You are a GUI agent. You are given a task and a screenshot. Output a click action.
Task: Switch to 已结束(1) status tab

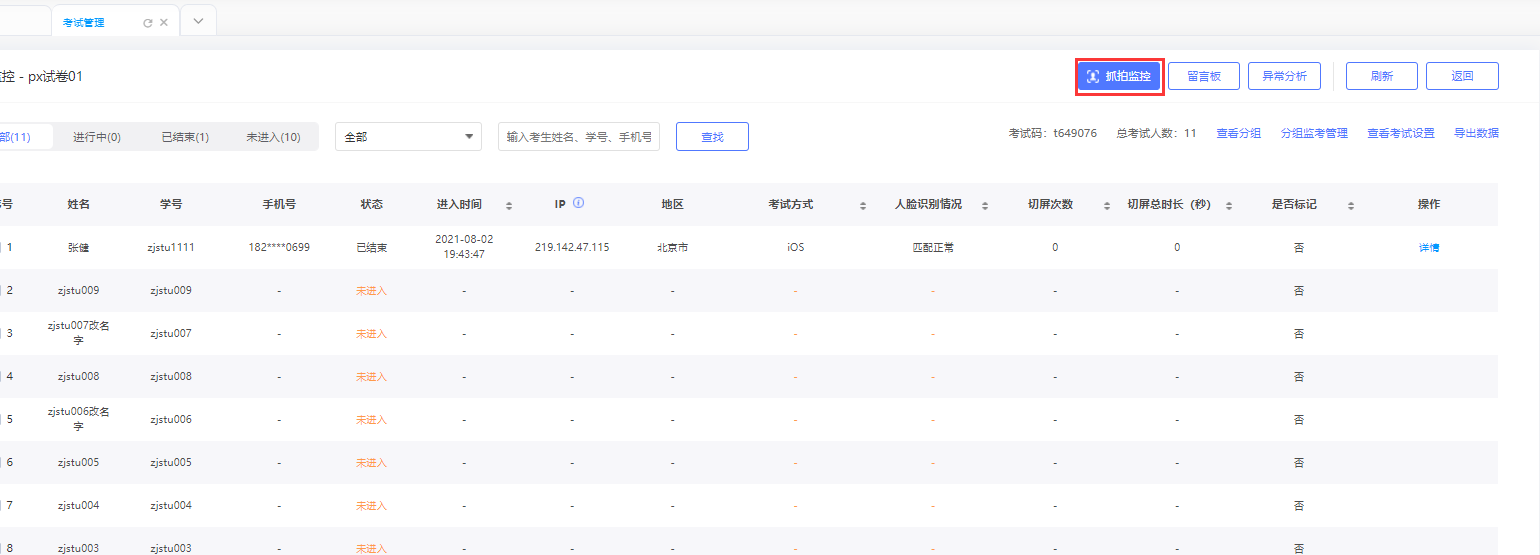click(185, 137)
